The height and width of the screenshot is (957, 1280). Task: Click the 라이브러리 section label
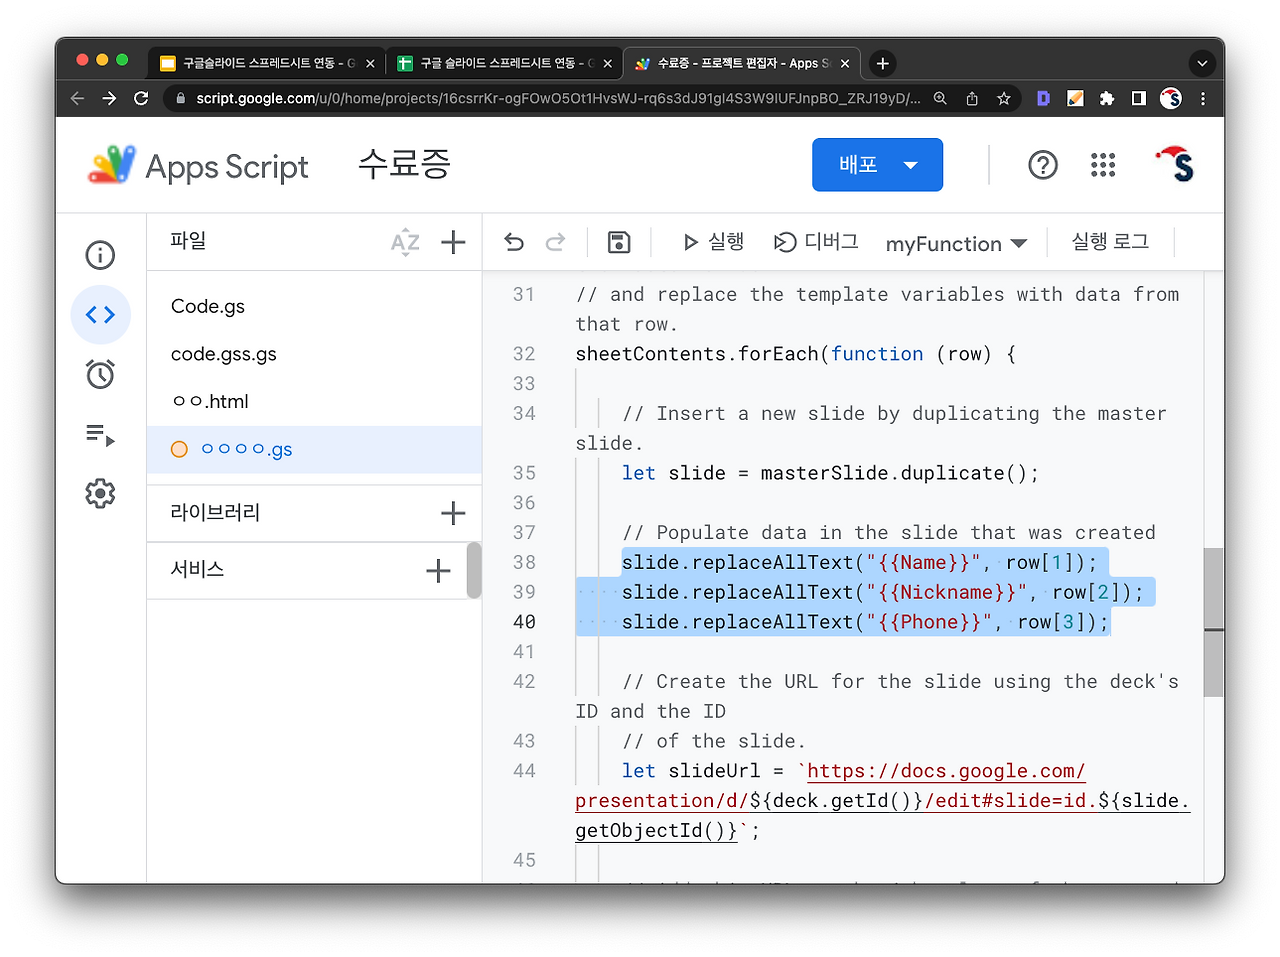[x=215, y=512]
